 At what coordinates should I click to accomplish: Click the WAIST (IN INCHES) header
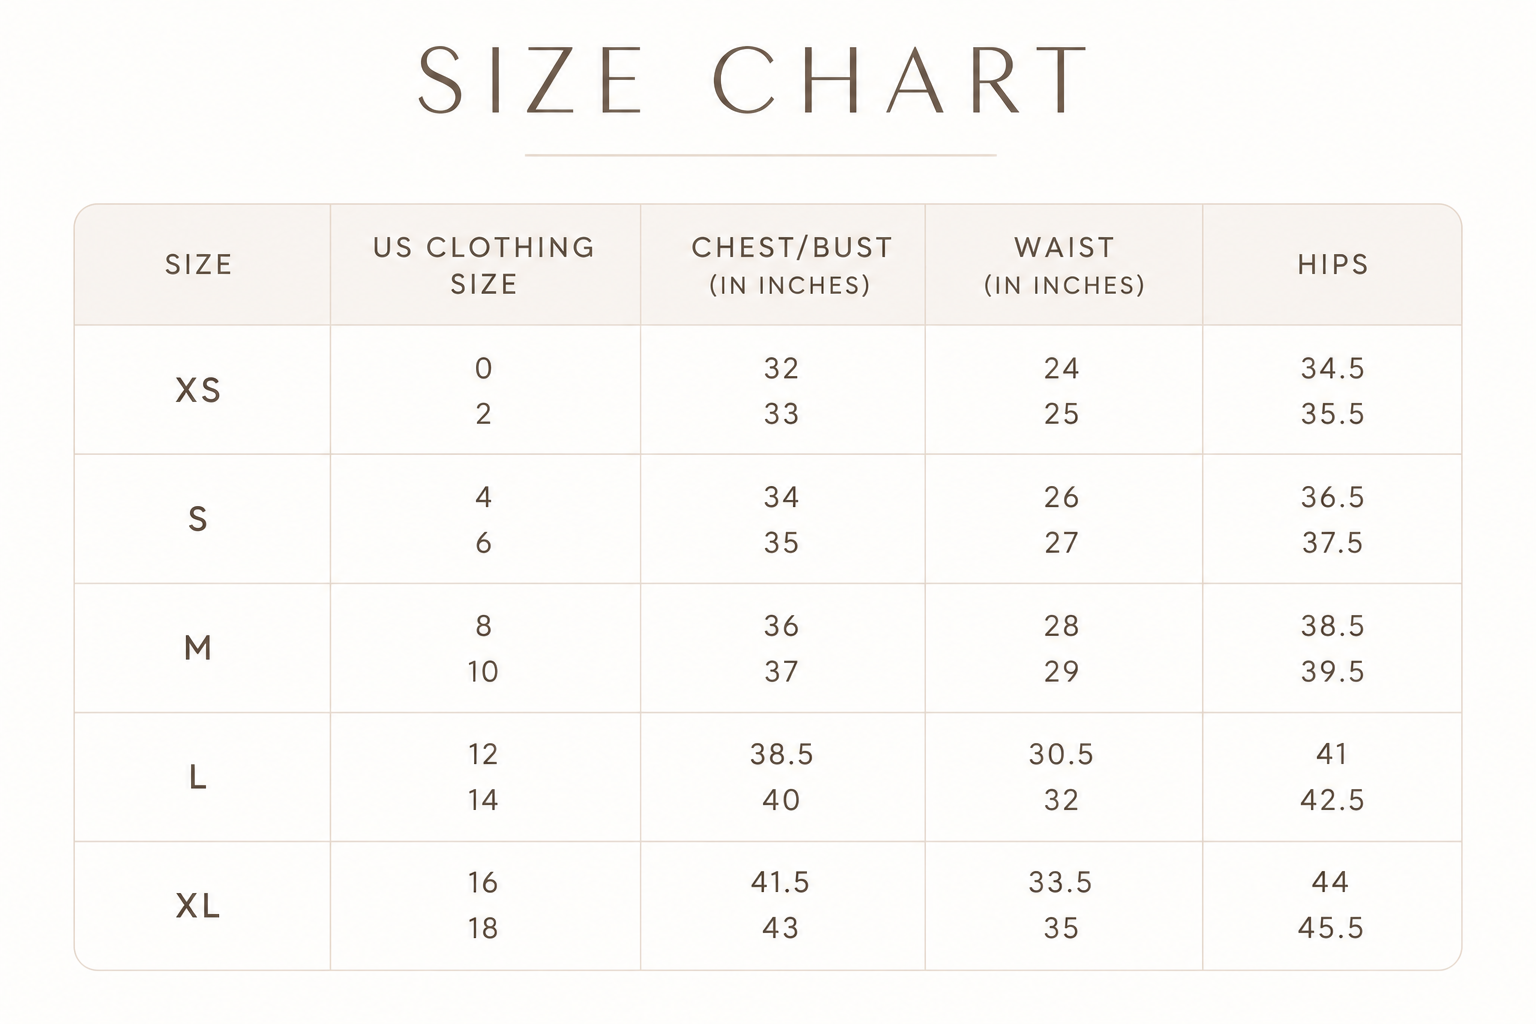tap(1064, 266)
